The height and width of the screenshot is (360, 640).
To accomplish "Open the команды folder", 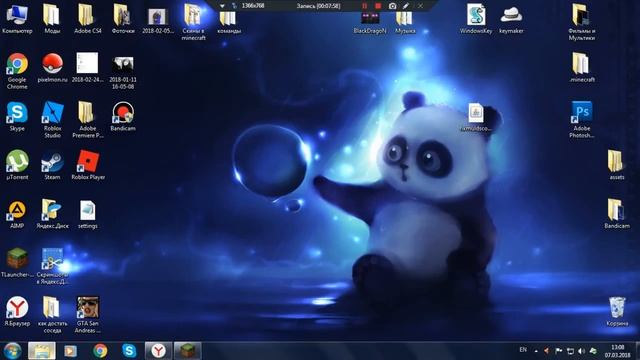I will tap(229, 21).
